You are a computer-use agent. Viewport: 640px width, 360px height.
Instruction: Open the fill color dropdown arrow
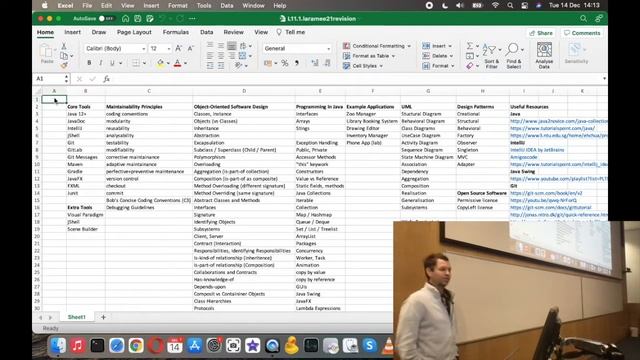168,63
